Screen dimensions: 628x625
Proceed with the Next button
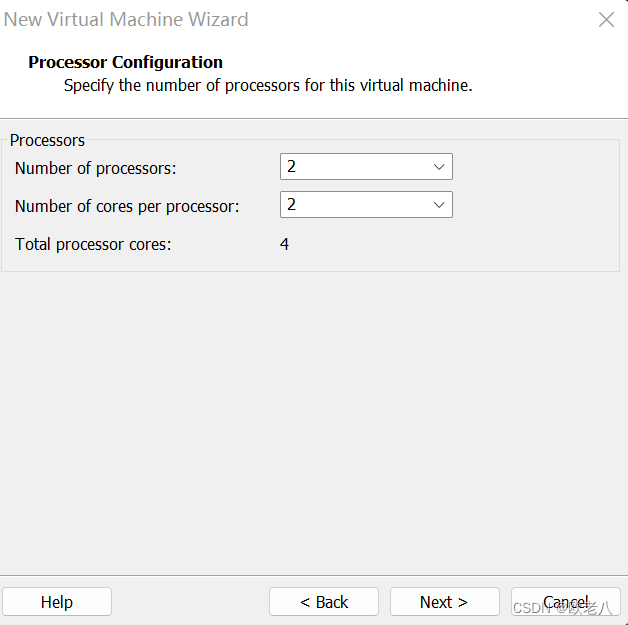click(x=445, y=602)
